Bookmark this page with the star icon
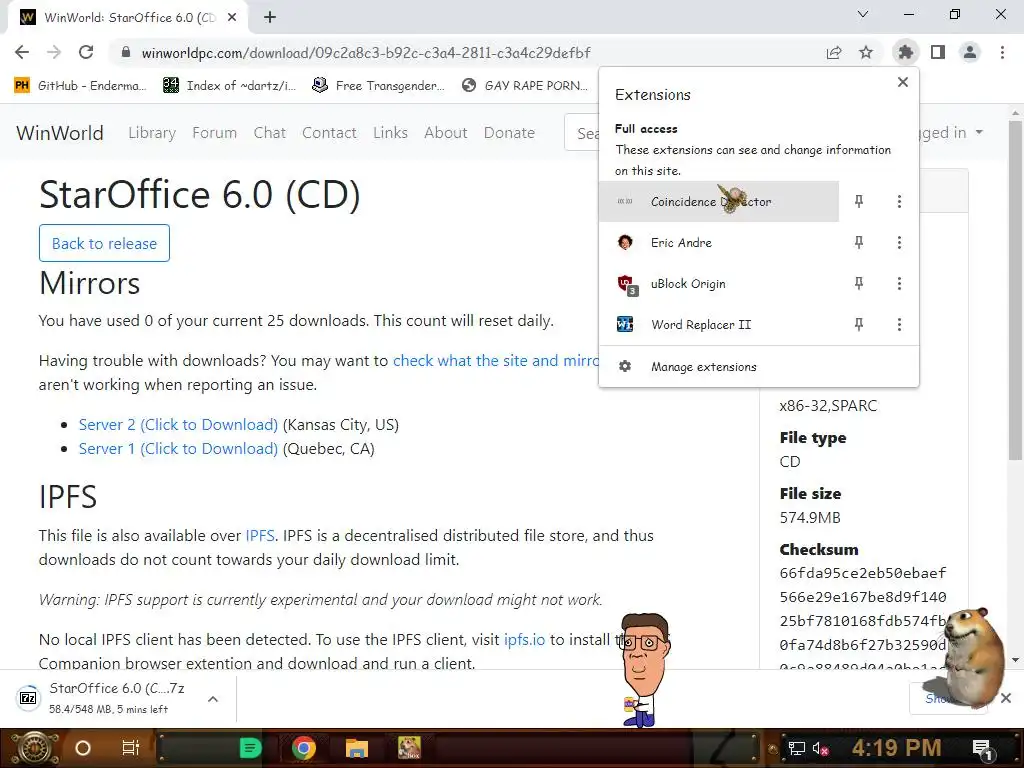The height and width of the screenshot is (768, 1024). point(866,52)
